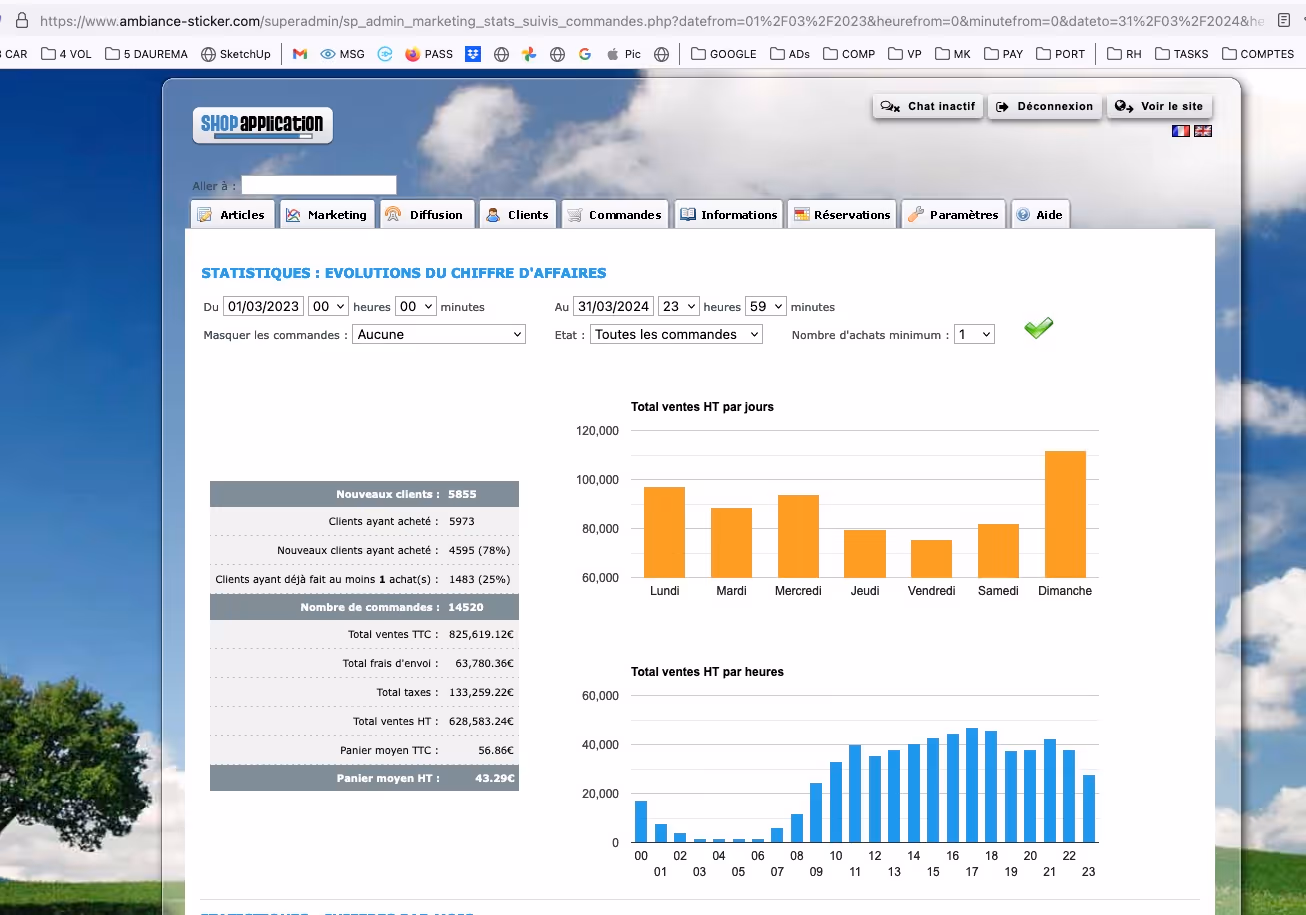Click the person icon on the Clients tab
The width and height of the screenshot is (1306, 915).
pyautogui.click(x=493, y=215)
